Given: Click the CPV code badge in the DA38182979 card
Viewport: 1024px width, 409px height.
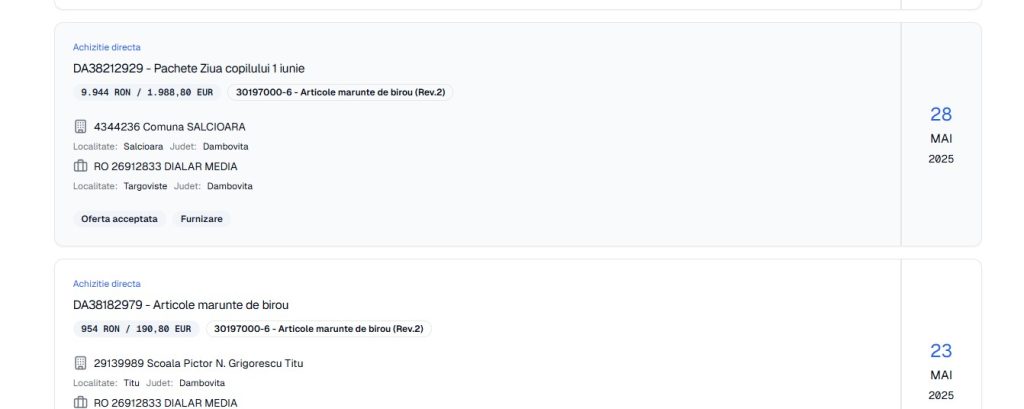Looking at the screenshot, I should [318, 328].
